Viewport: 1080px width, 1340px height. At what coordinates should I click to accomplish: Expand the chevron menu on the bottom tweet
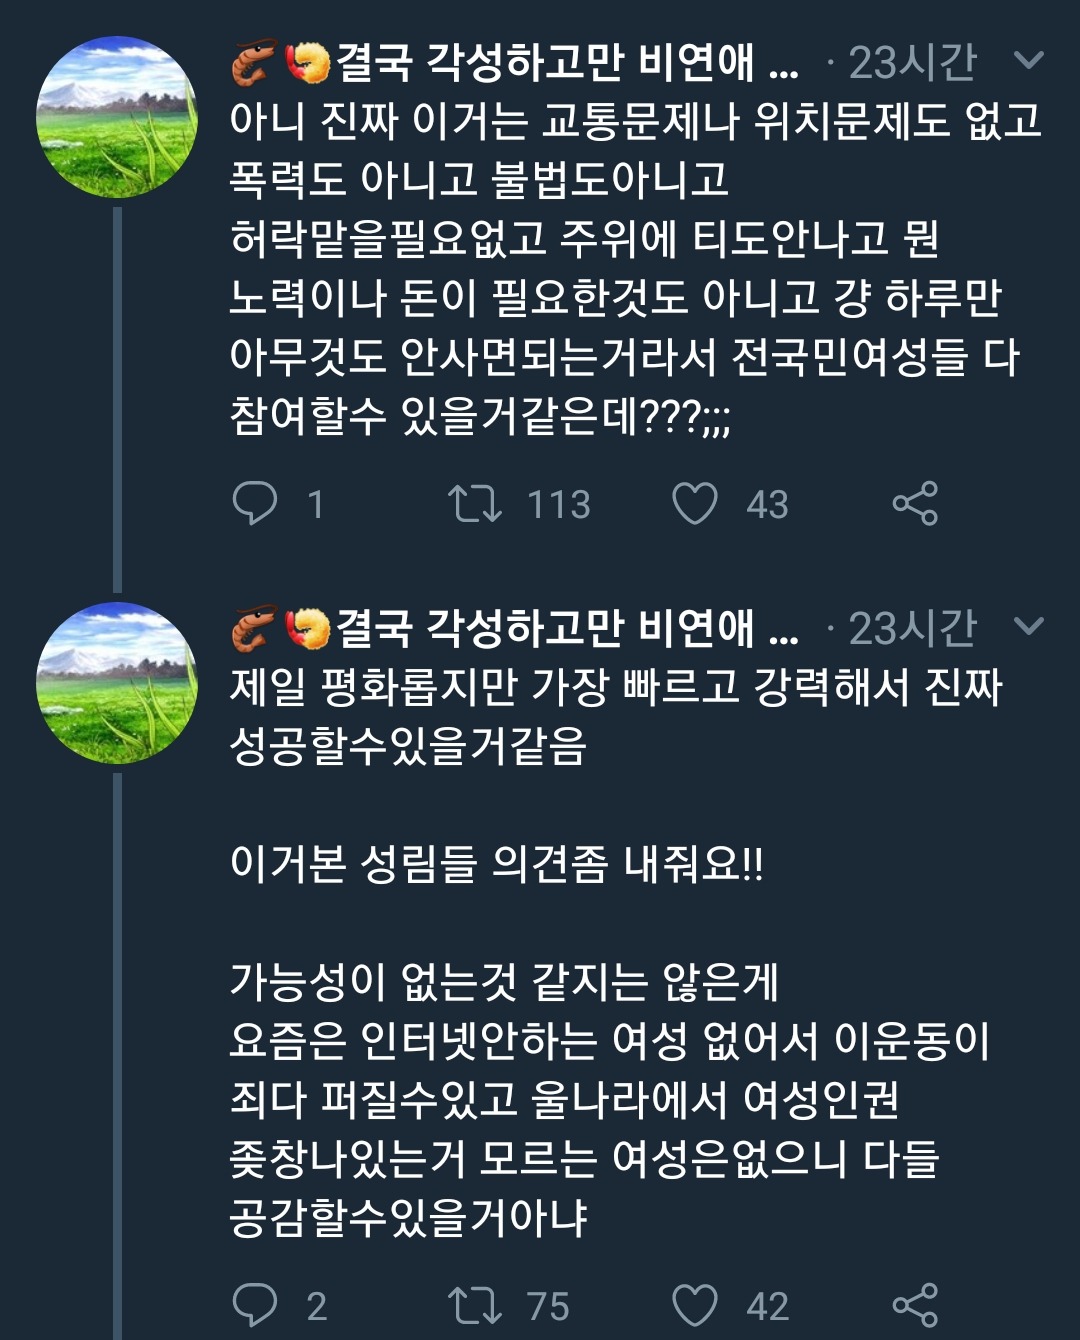(1028, 627)
